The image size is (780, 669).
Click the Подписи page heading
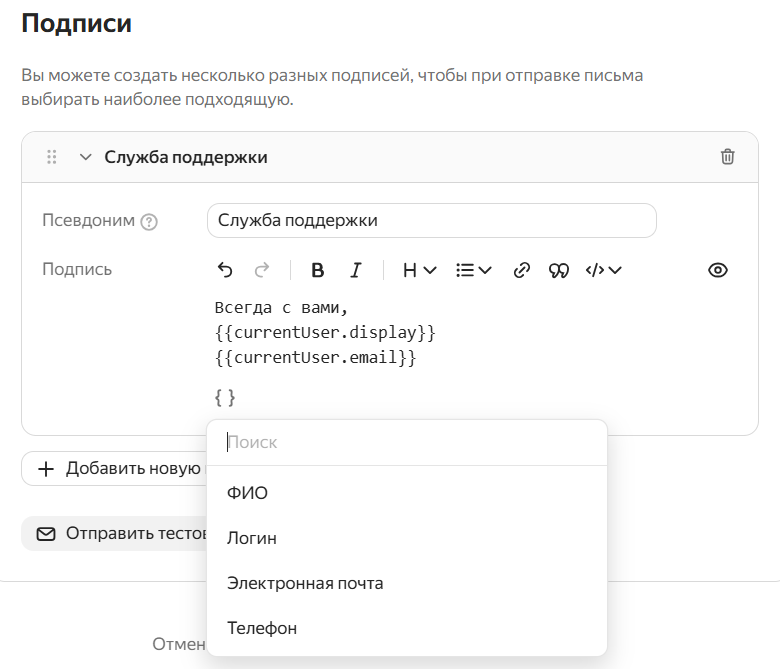[x=77, y=23]
